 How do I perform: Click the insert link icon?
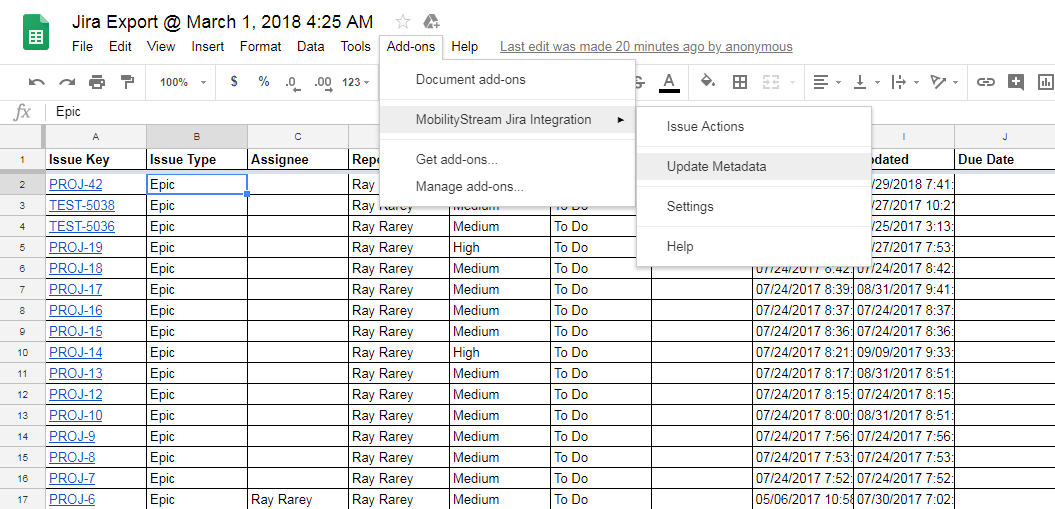point(986,82)
